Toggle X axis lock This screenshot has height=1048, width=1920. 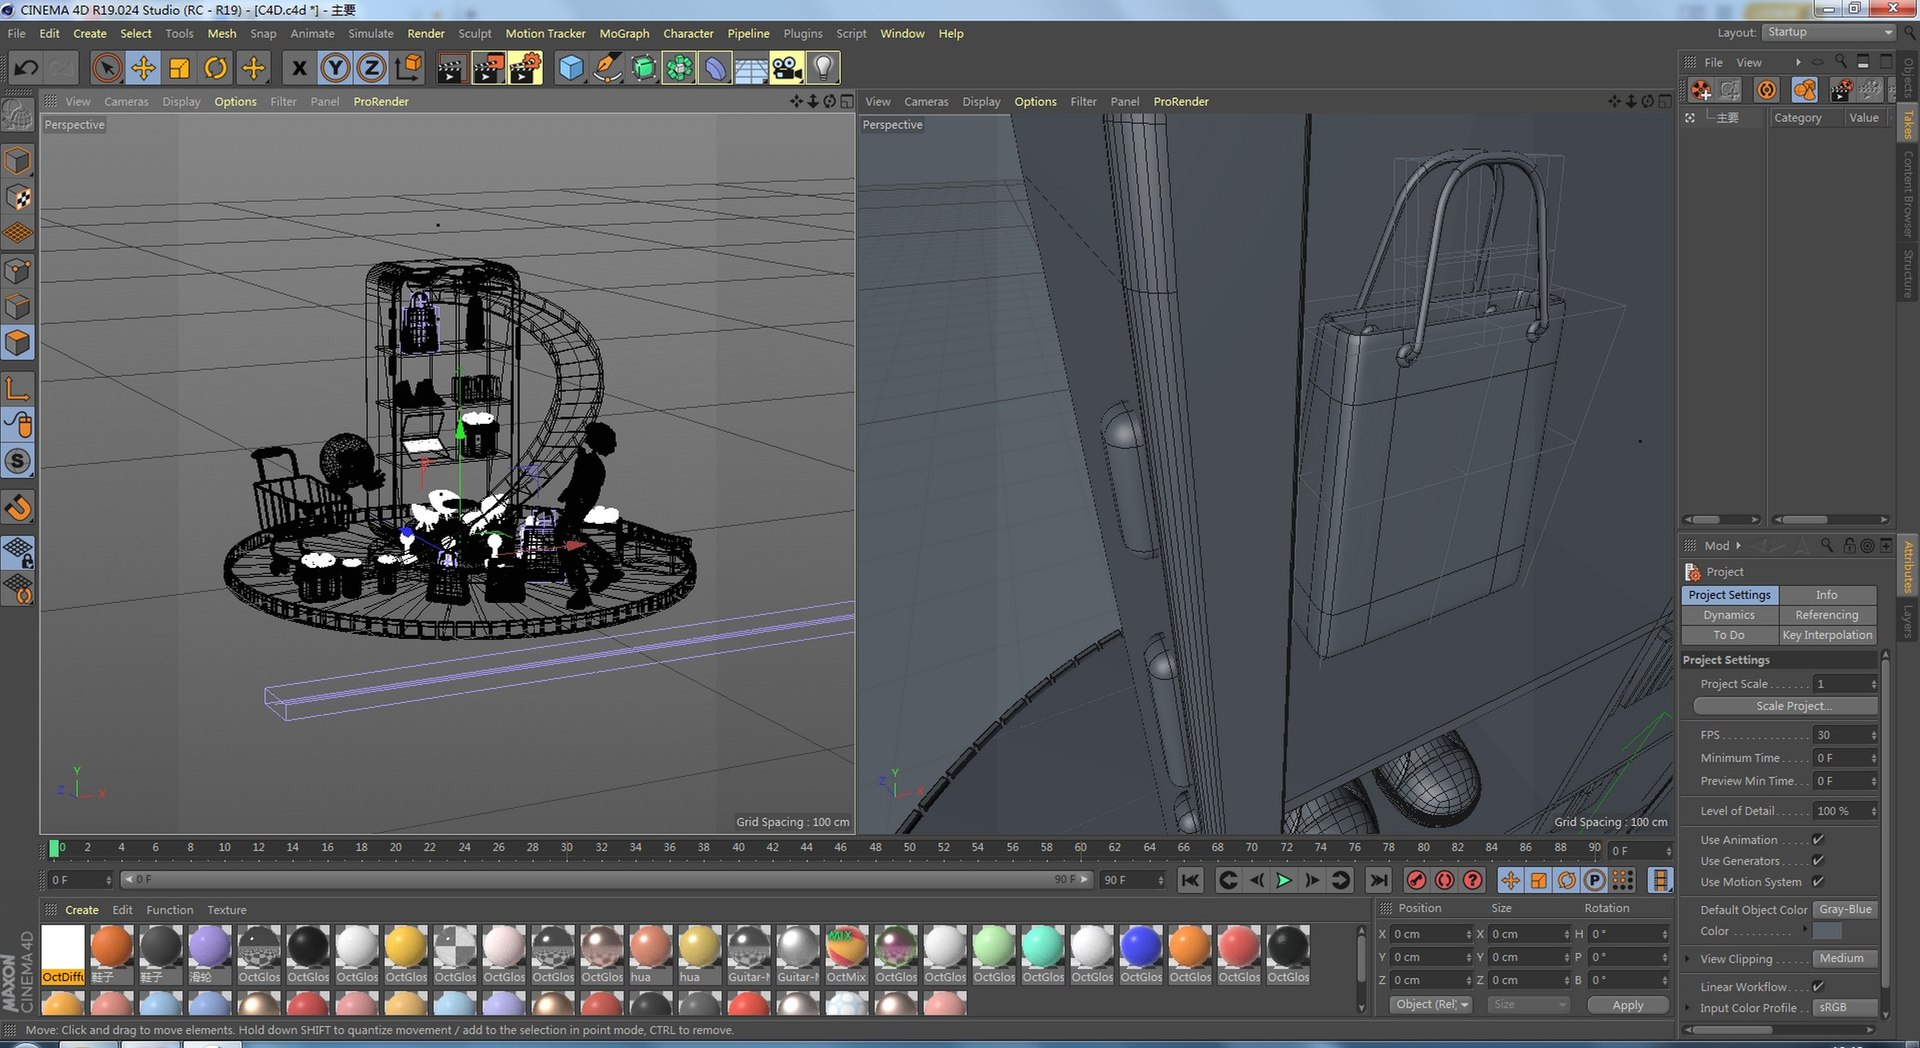tap(299, 68)
